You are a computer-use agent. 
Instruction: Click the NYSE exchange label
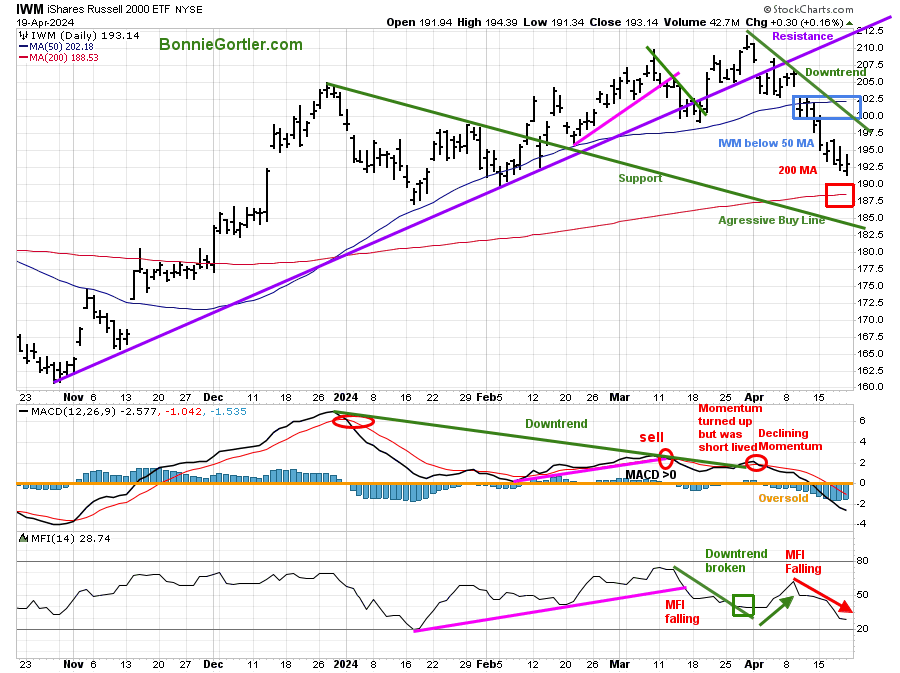[x=189, y=10]
